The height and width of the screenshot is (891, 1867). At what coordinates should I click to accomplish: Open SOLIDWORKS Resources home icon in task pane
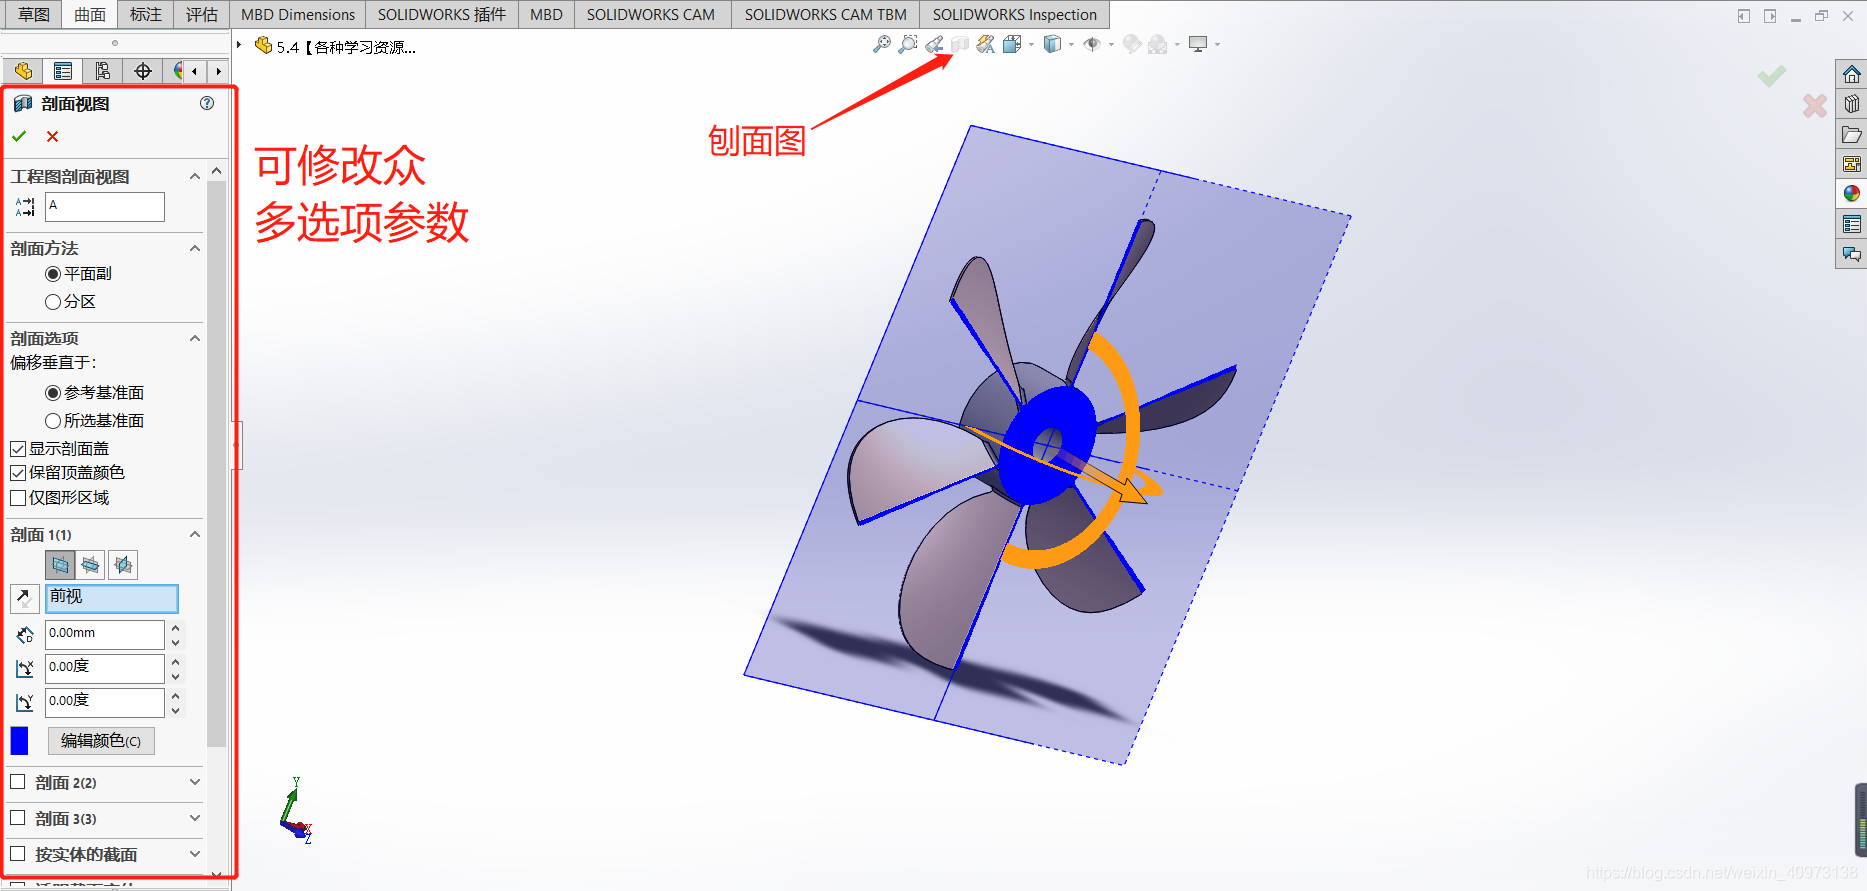1852,74
